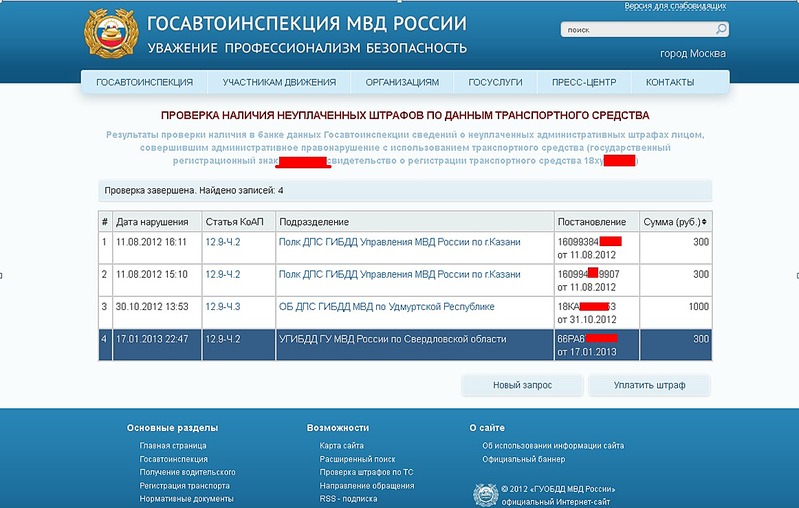Open RSS - подписка footer link

tap(348, 499)
